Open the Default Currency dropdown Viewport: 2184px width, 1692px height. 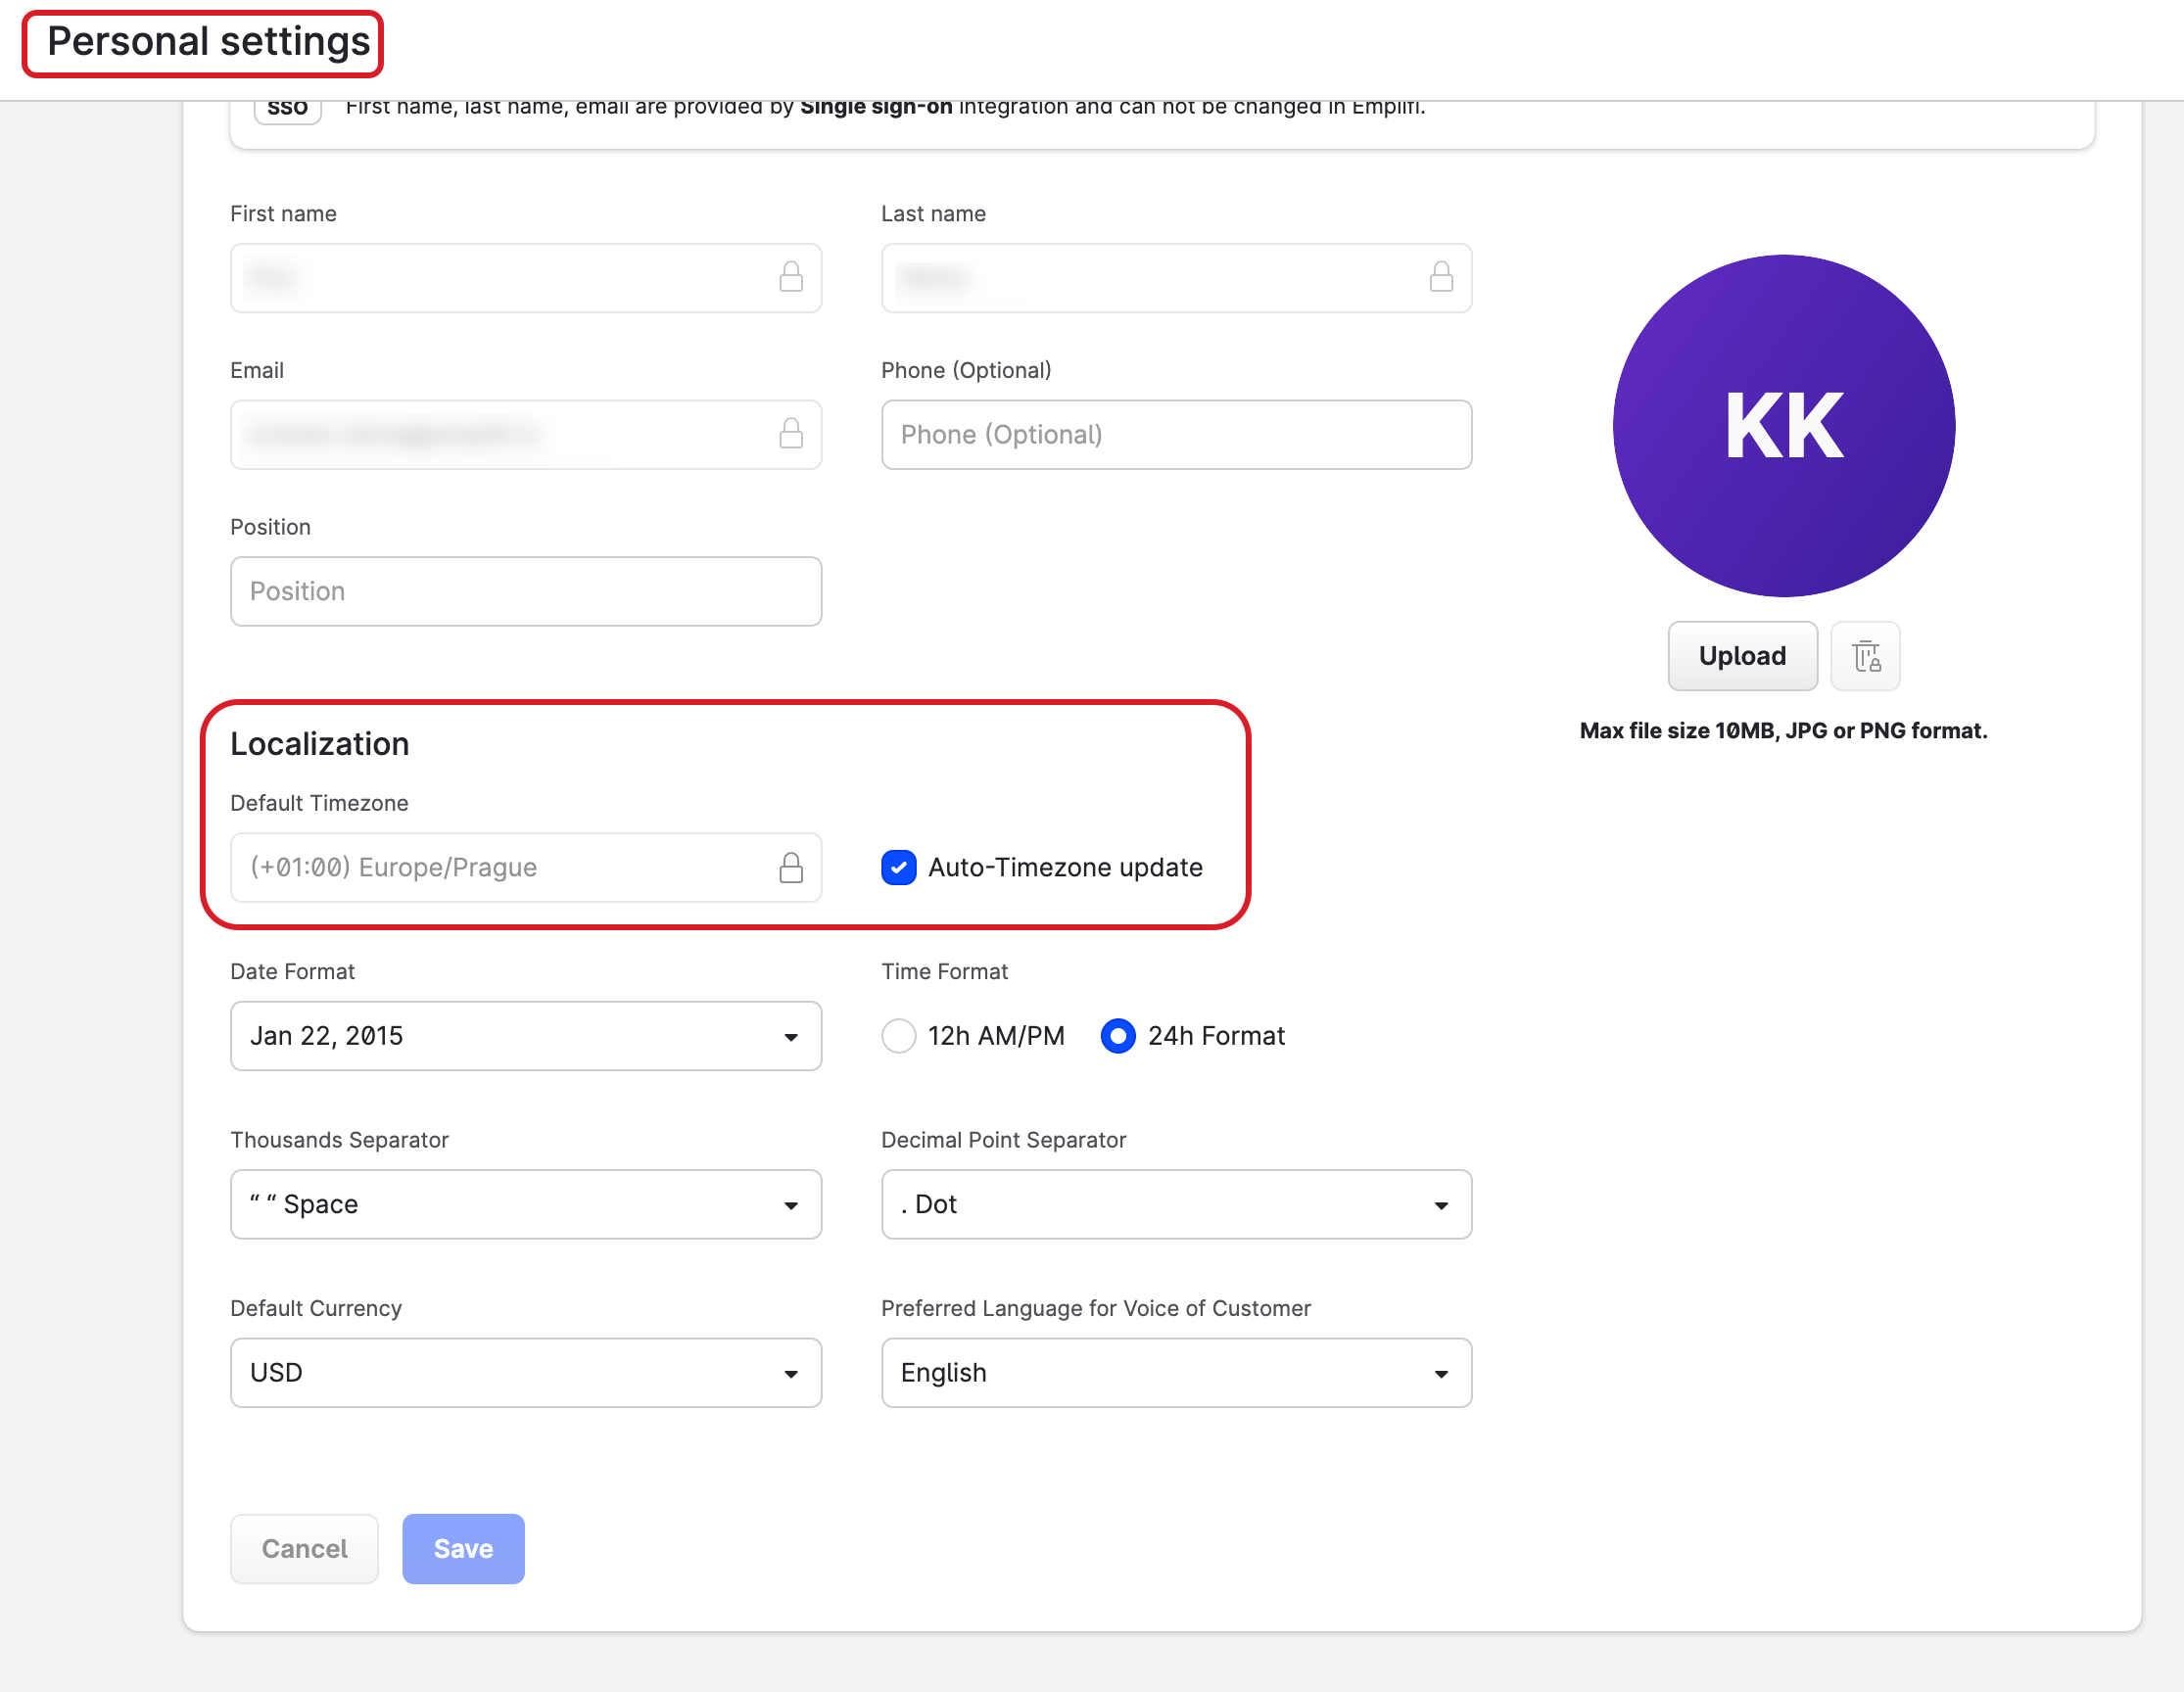(x=525, y=1372)
